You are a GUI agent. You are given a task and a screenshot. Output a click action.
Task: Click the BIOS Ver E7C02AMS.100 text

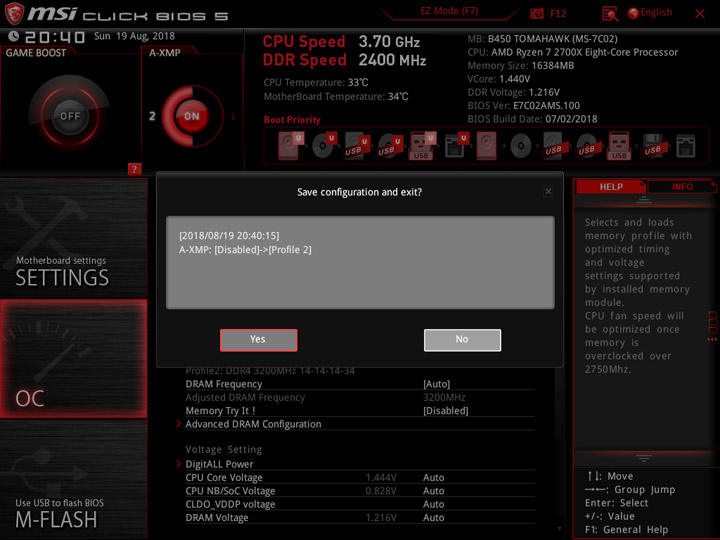pos(523,106)
